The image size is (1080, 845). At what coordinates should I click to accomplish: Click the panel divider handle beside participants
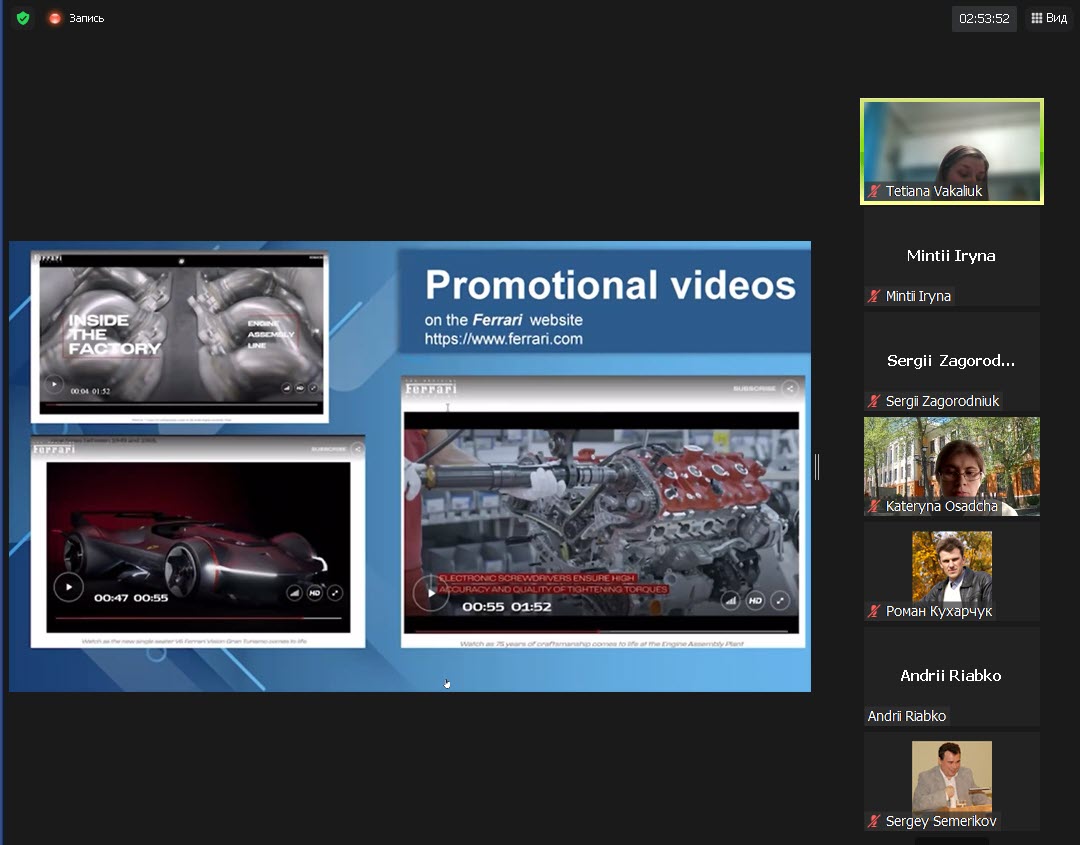pos(817,467)
